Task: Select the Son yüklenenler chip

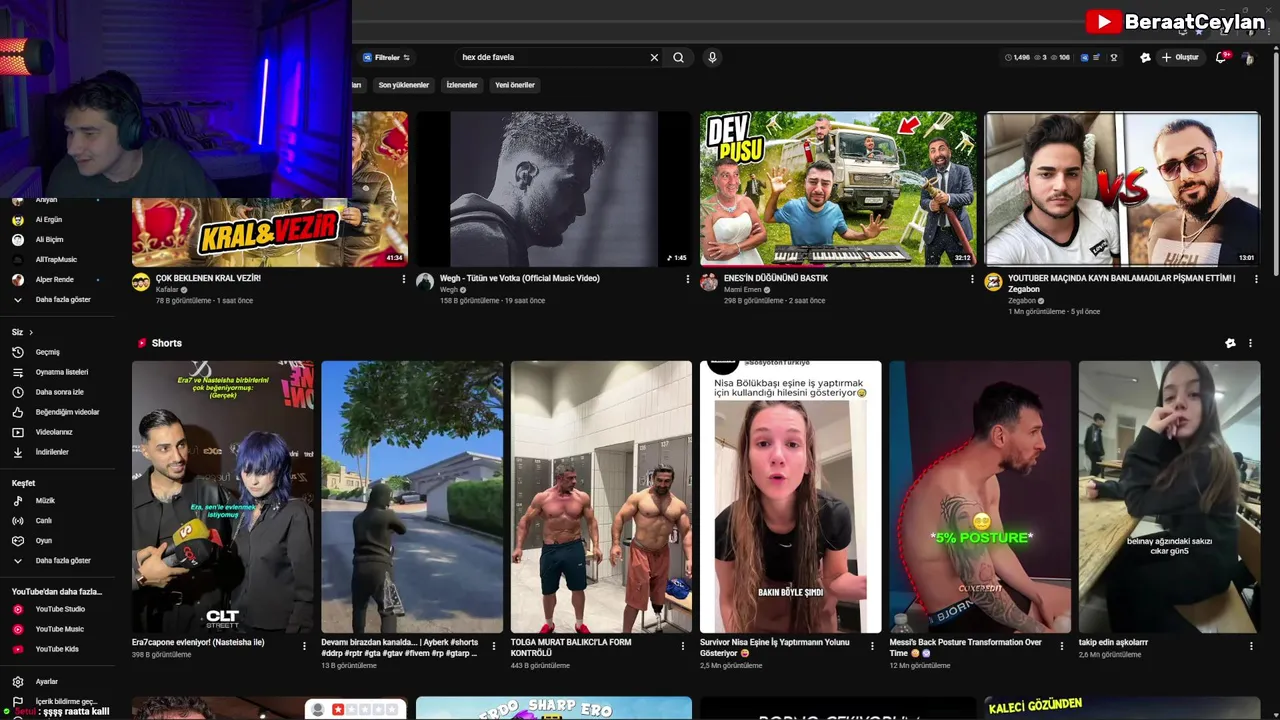Action: 404,85
